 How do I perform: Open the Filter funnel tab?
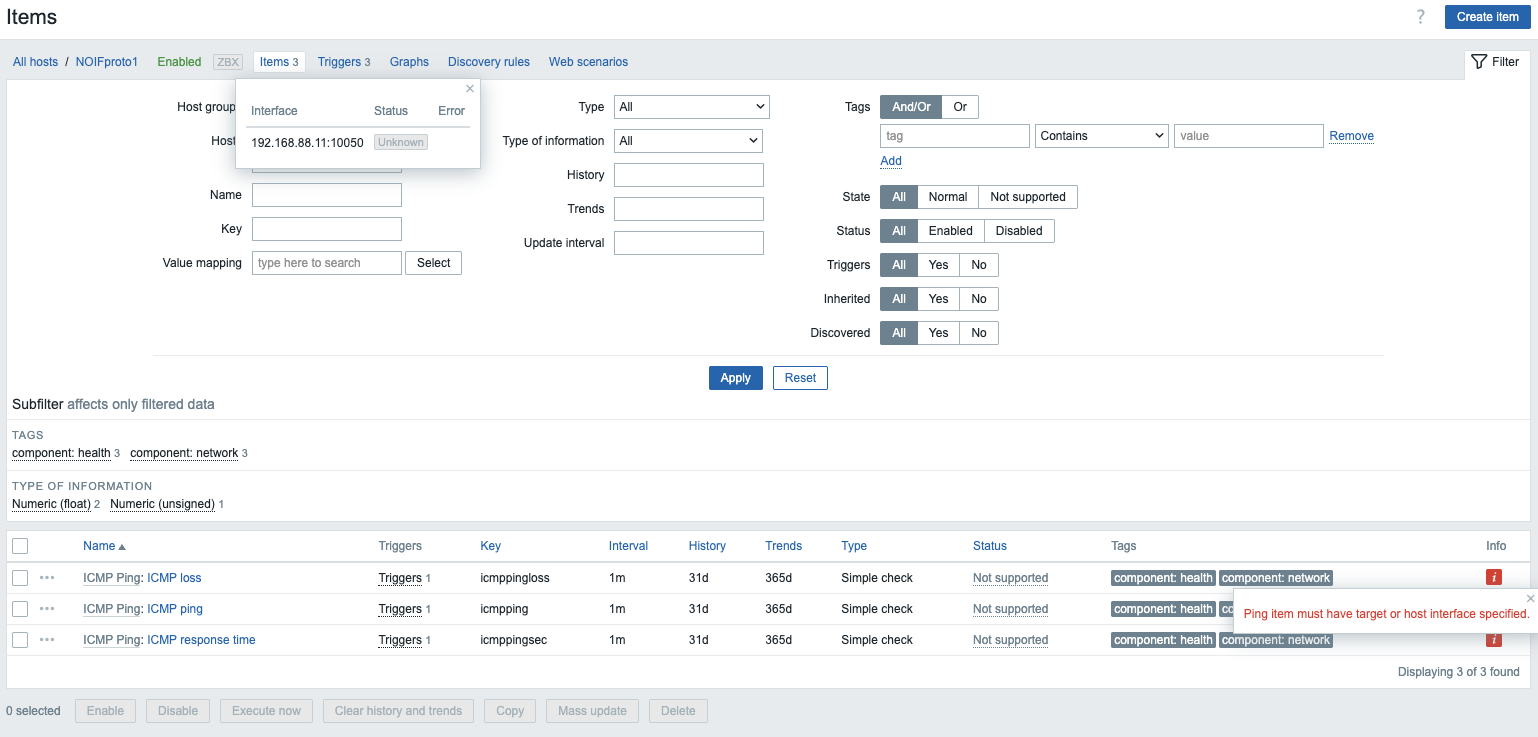coord(1496,62)
